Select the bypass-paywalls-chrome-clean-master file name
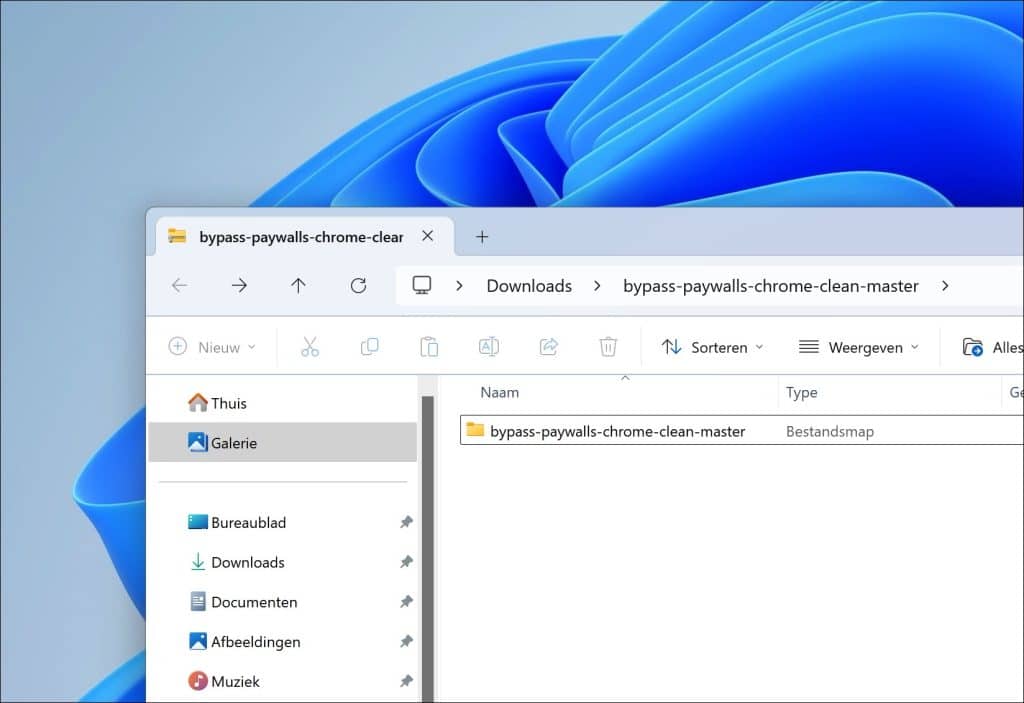 [617, 431]
